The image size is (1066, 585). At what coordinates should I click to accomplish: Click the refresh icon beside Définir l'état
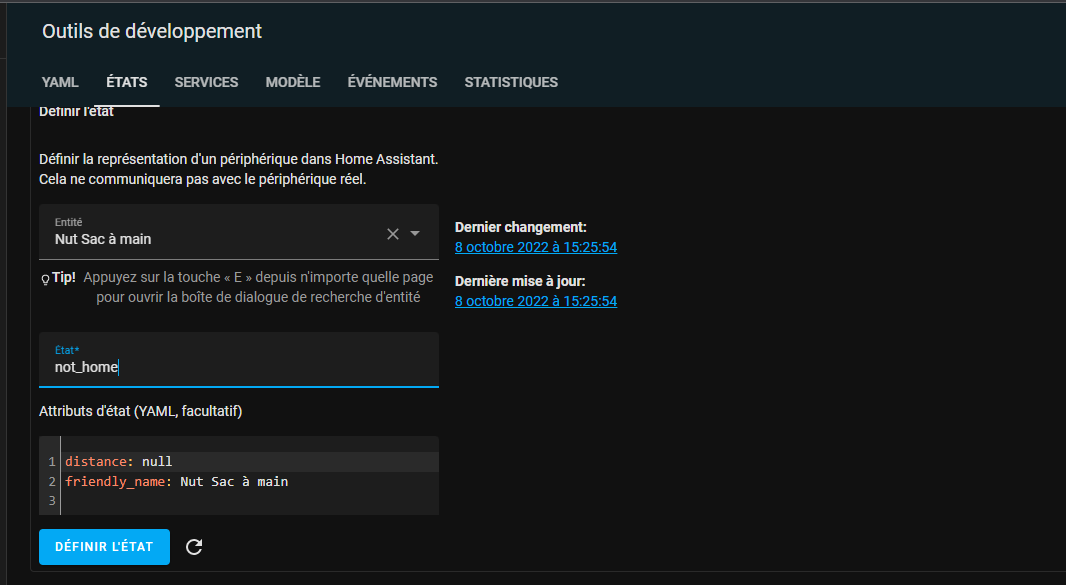[x=195, y=546]
